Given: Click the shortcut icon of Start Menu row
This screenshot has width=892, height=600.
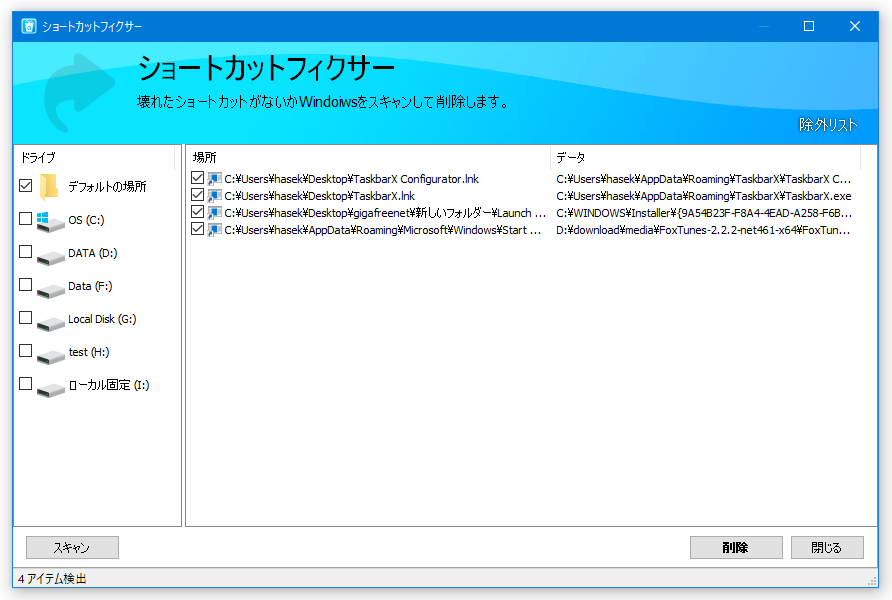Looking at the screenshot, I should (214, 230).
